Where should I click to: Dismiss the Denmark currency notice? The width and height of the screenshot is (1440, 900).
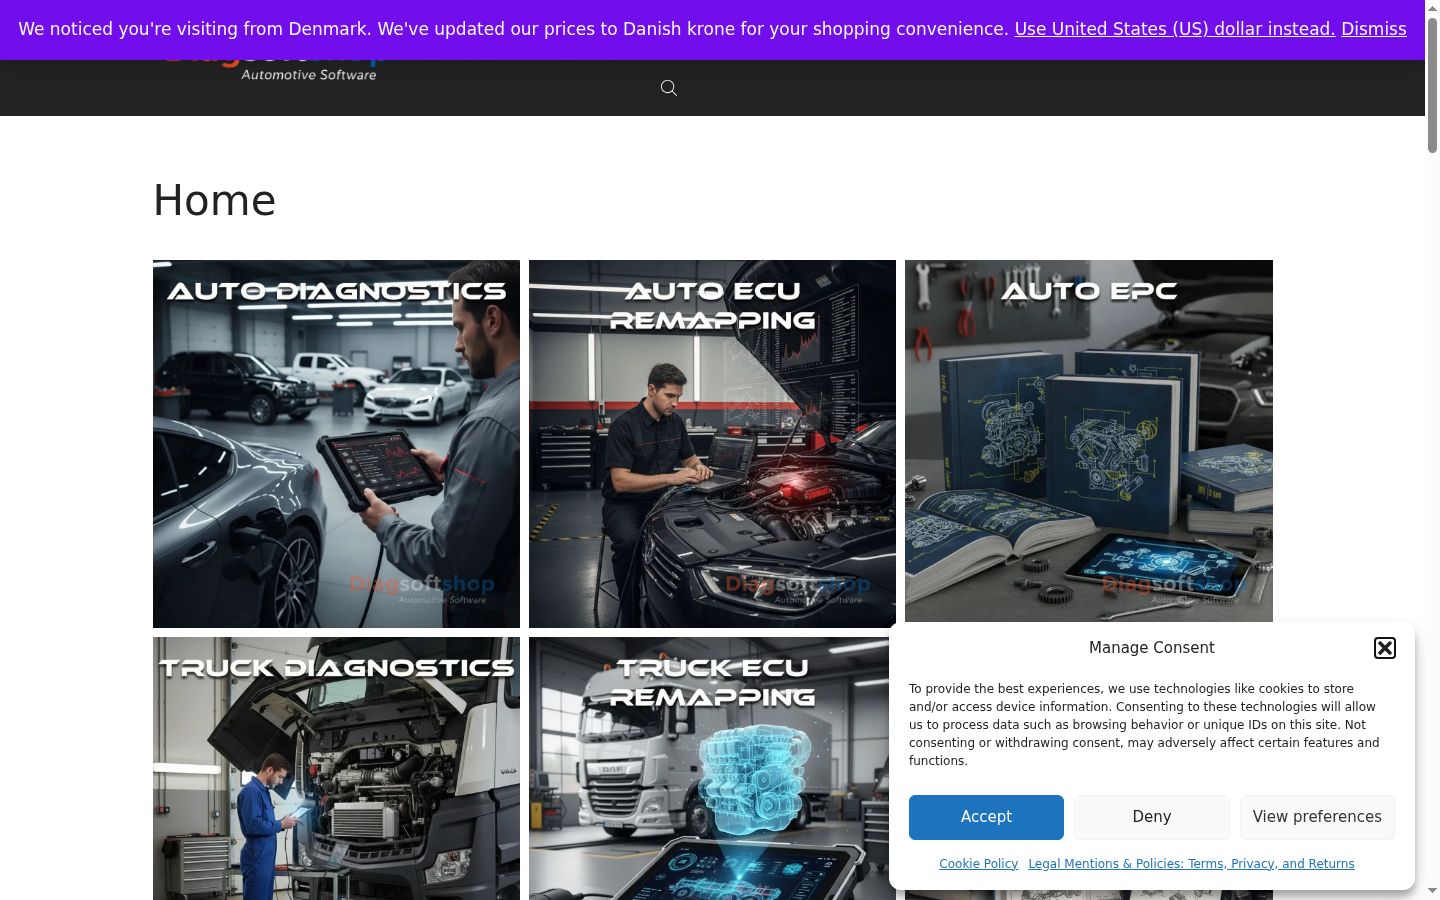(x=1374, y=29)
